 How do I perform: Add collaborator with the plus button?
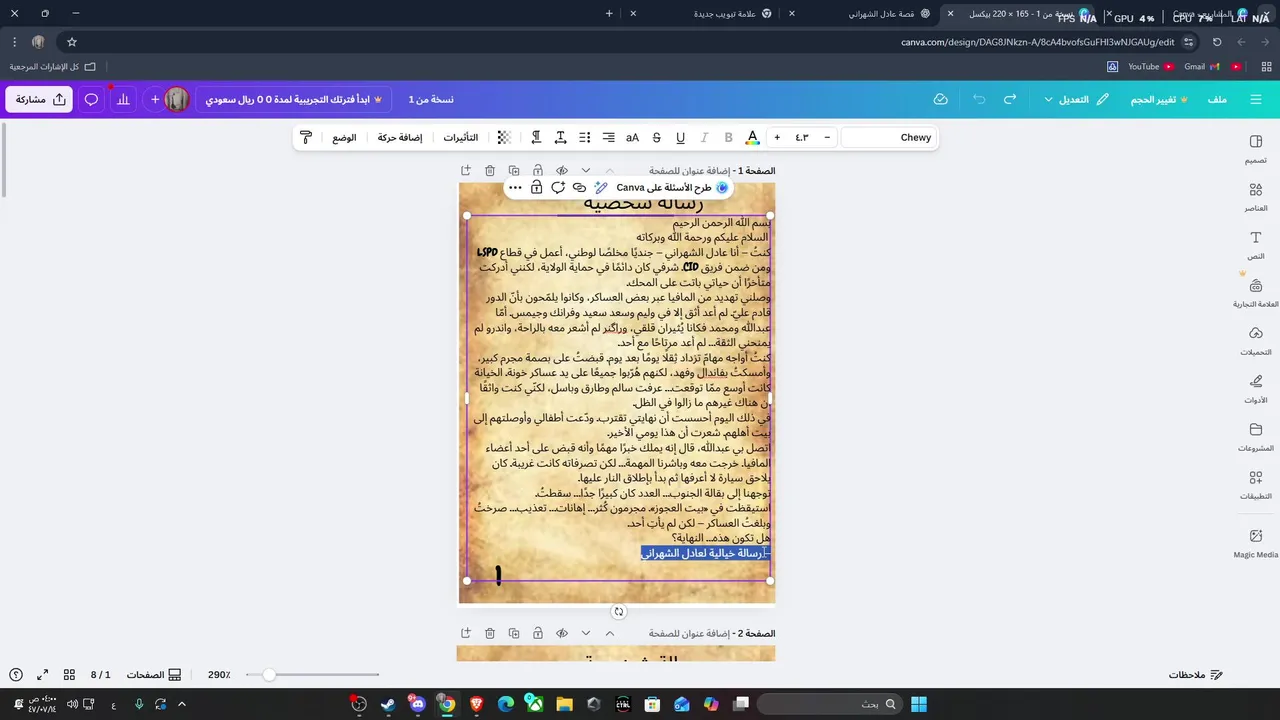(x=155, y=99)
